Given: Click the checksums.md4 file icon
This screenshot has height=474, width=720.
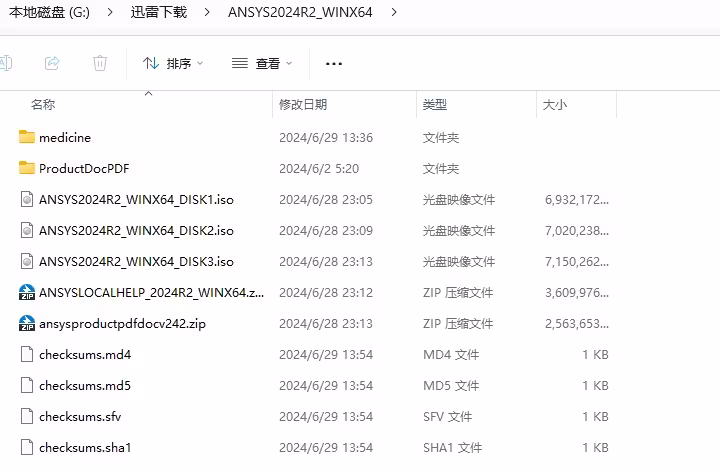Looking at the screenshot, I should (27, 354).
